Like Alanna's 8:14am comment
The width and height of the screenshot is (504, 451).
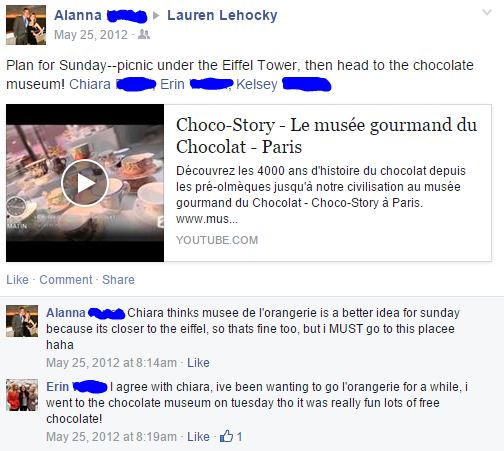click(198, 363)
